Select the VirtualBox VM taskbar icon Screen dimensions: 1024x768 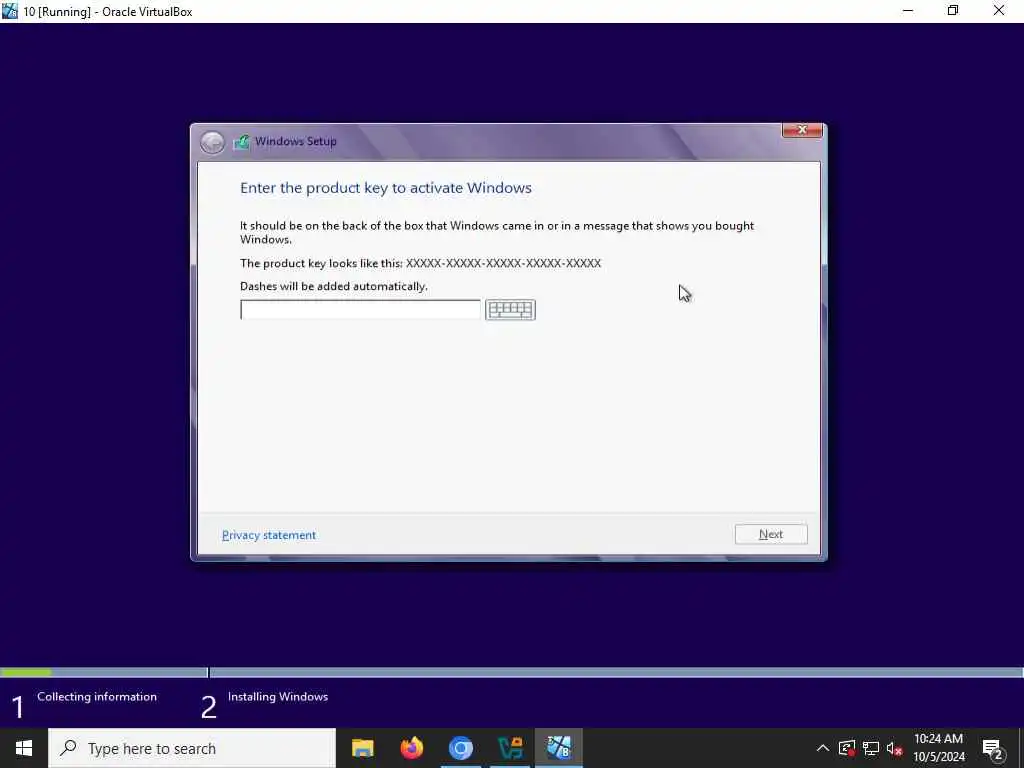click(559, 748)
